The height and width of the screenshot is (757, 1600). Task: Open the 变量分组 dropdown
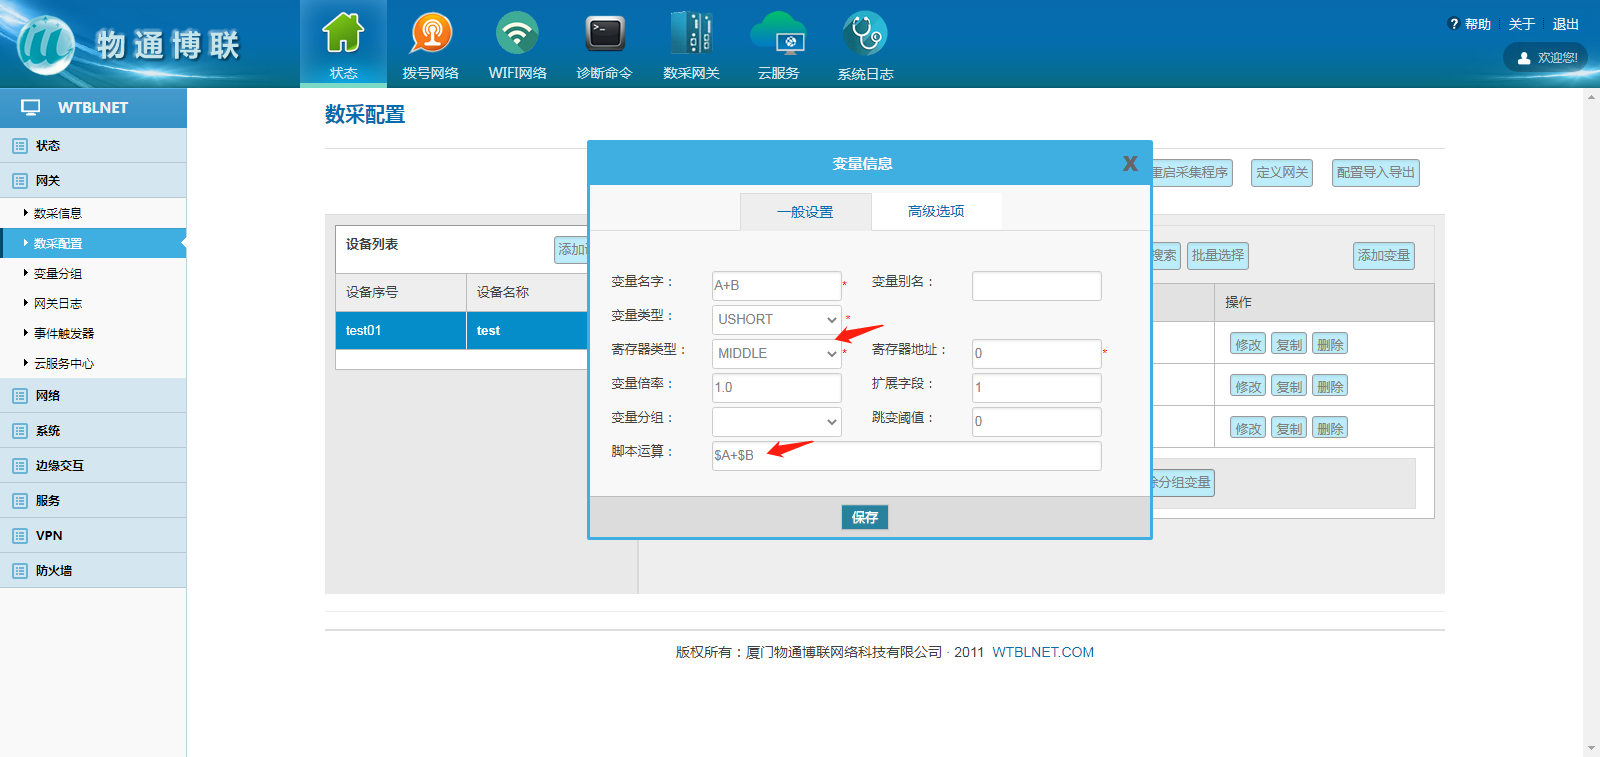[777, 421]
